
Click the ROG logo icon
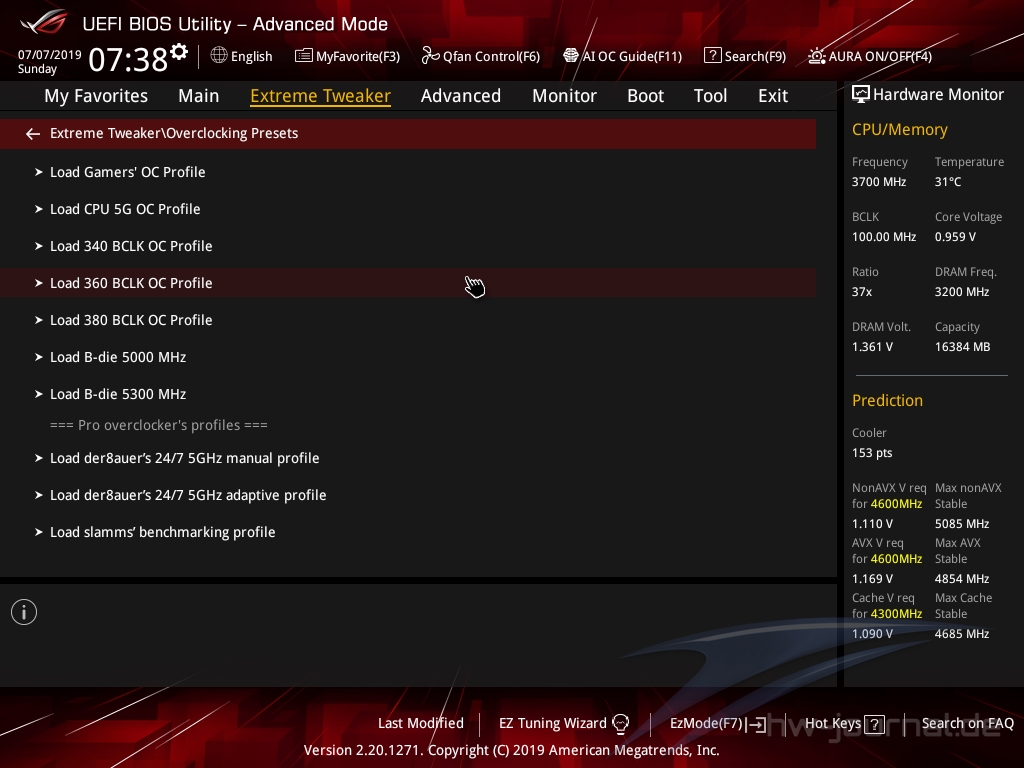[x=43, y=22]
